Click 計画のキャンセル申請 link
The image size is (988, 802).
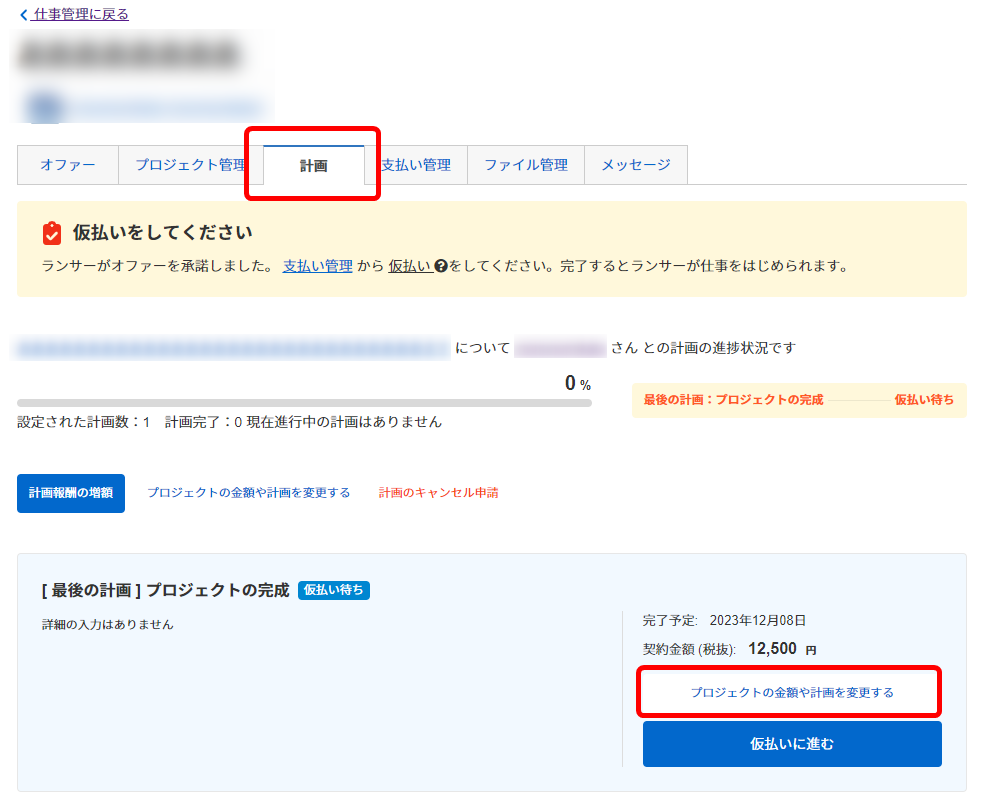pyautogui.click(x=439, y=493)
